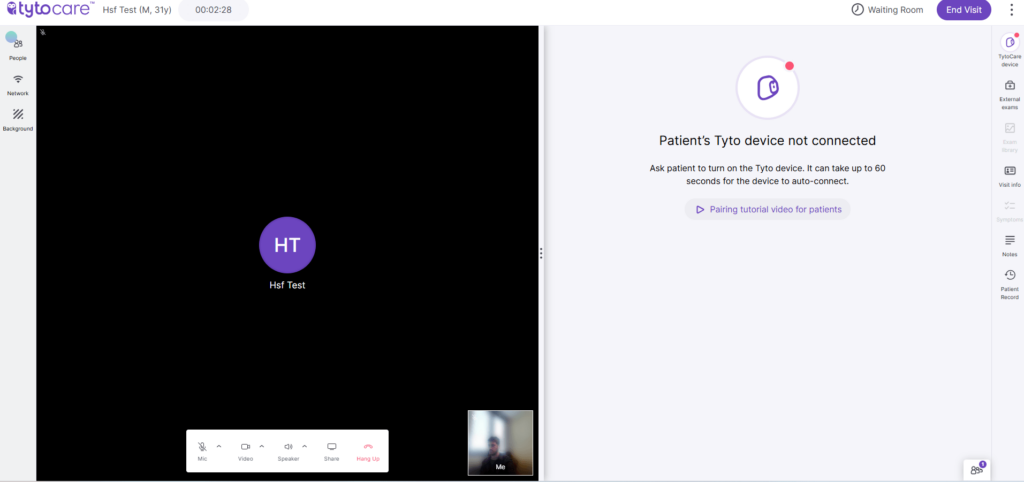Open the Background effects option
Screen dimensions: 1024x482
point(18,117)
